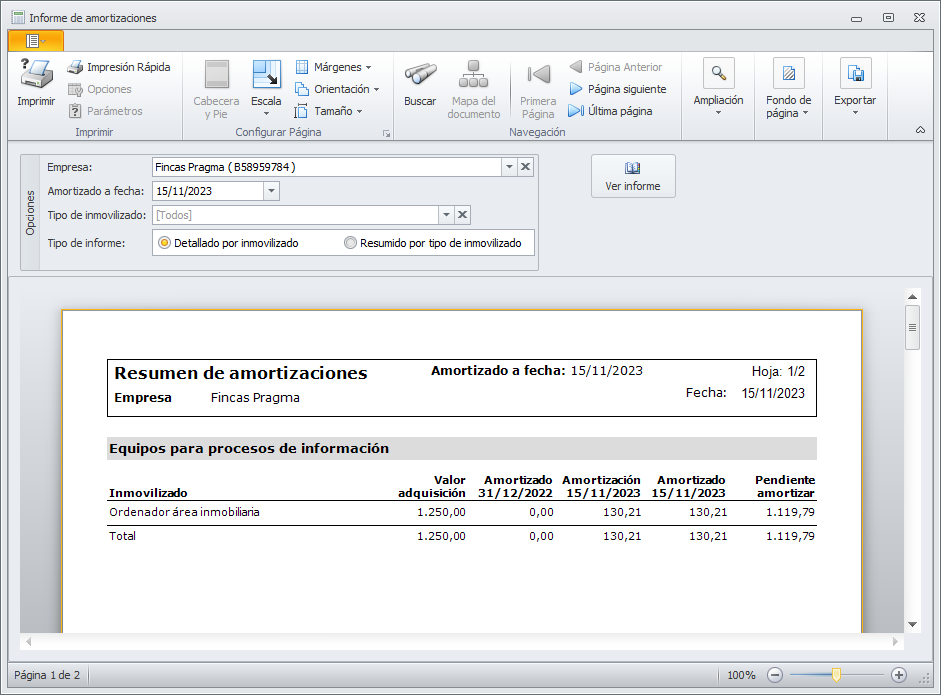Viewport: 941px width, 695px height.
Task: Open the Ampliación magnifier tool
Action: tap(718, 75)
